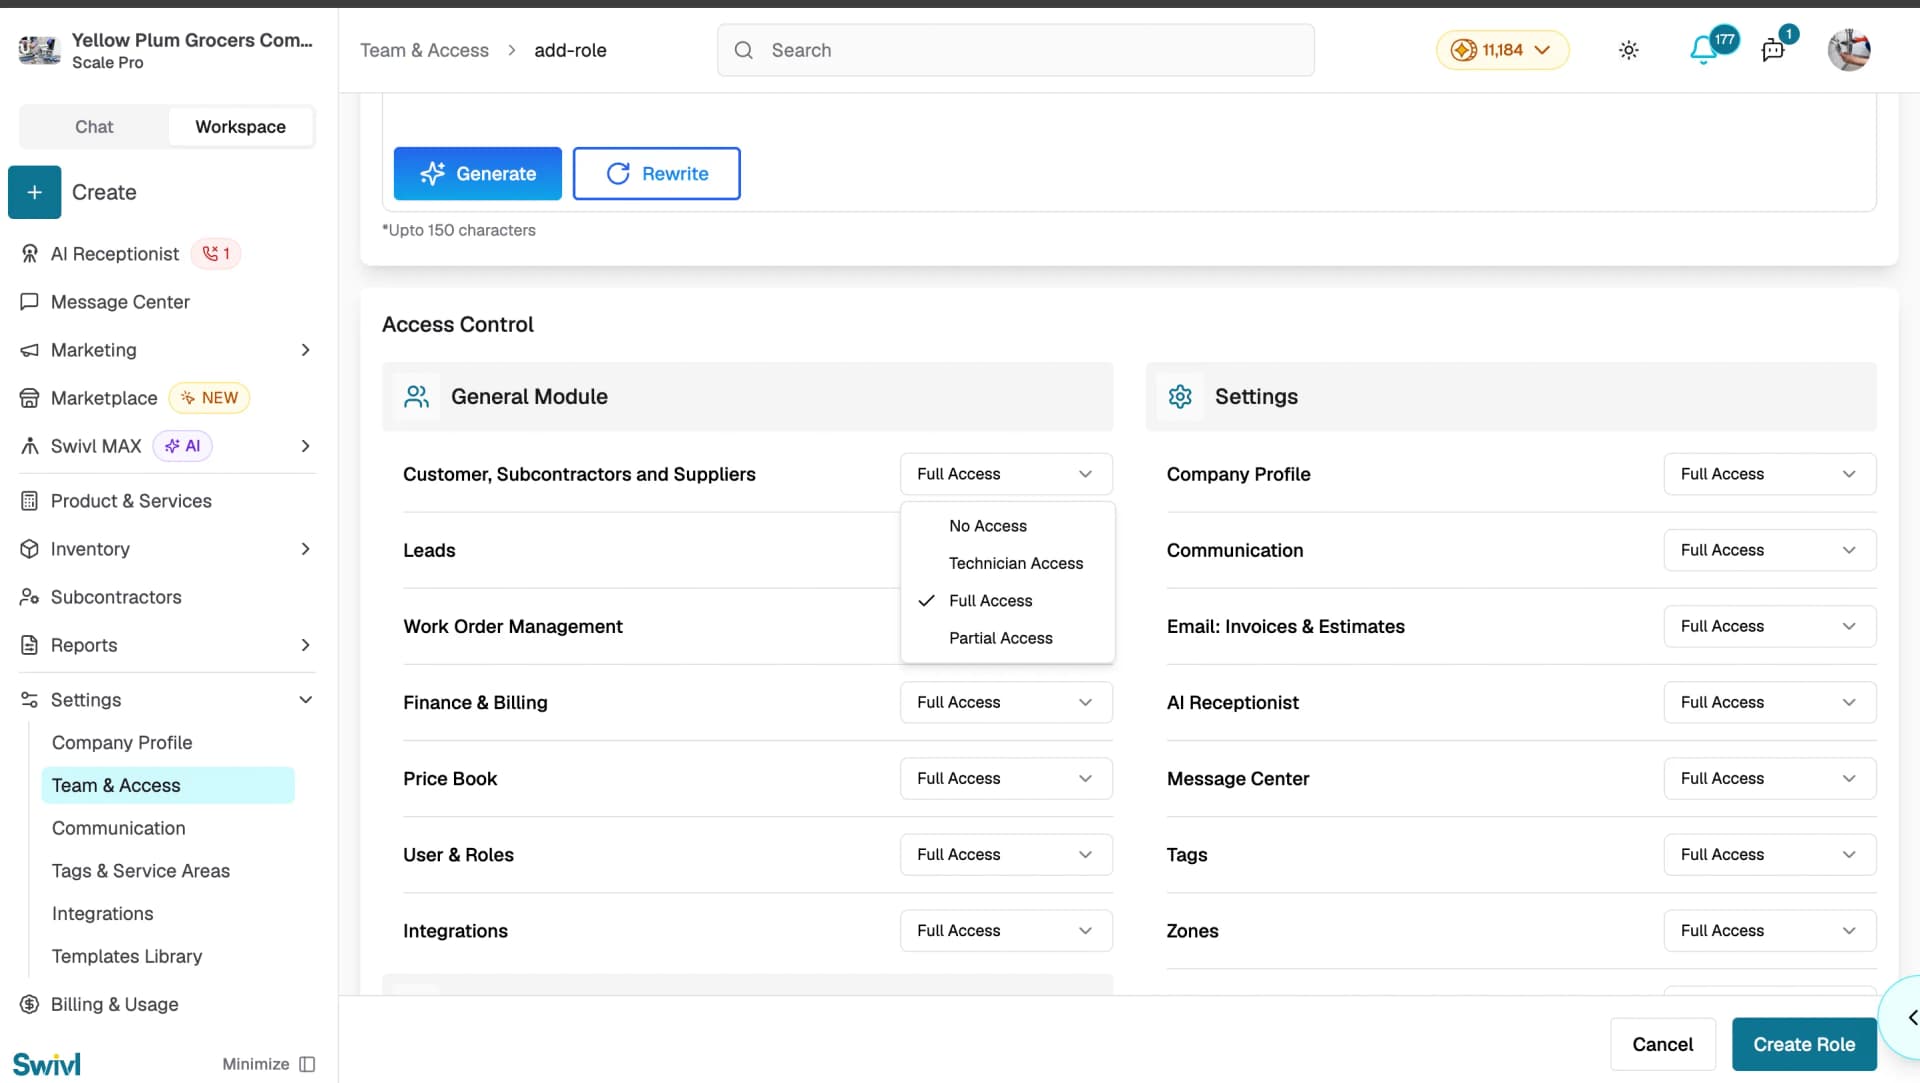Expand the Inventory submenu chevron
The width and height of the screenshot is (1920, 1083).
pyautogui.click(x=306, y=549)
